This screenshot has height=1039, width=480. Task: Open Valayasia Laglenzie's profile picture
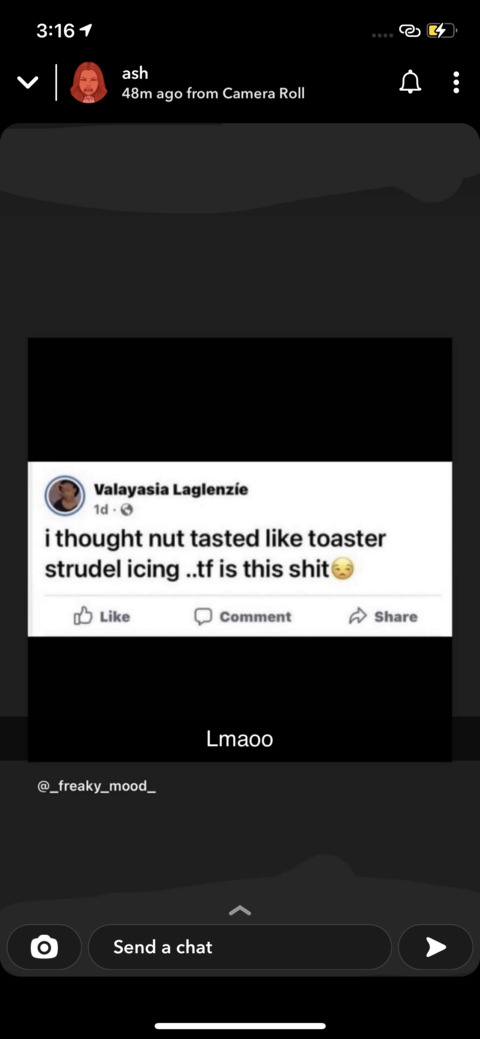coord(65,496)
